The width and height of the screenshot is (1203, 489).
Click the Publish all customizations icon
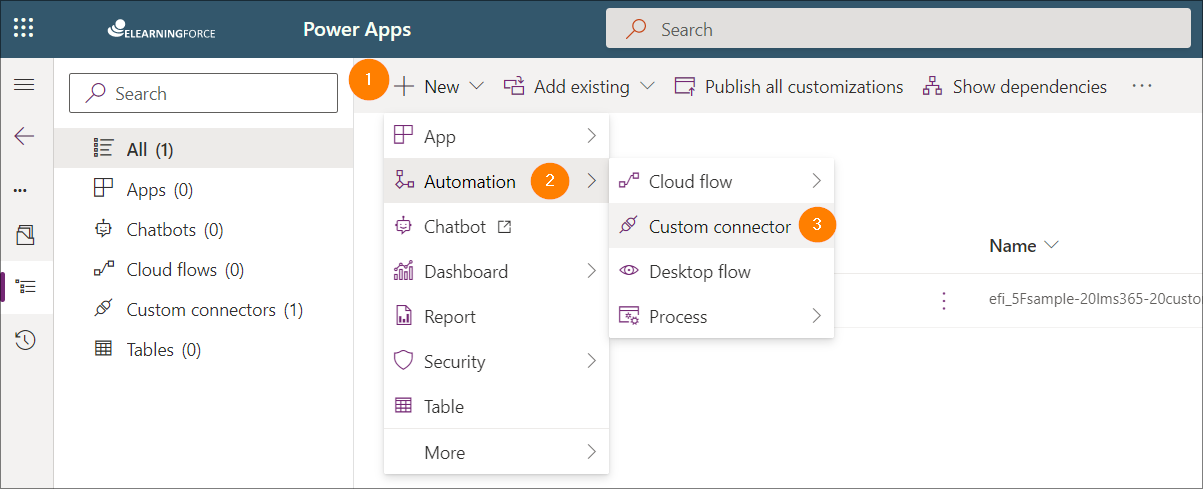tap(685, 87)
